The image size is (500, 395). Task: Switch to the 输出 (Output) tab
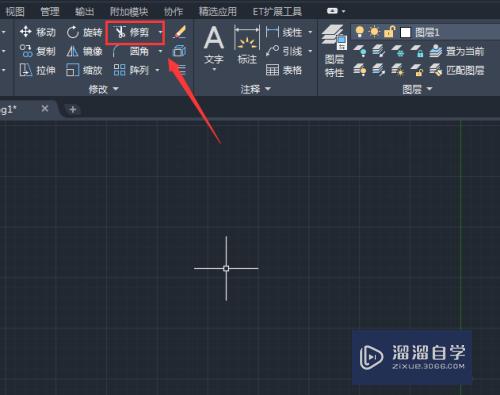click(84, 12)
